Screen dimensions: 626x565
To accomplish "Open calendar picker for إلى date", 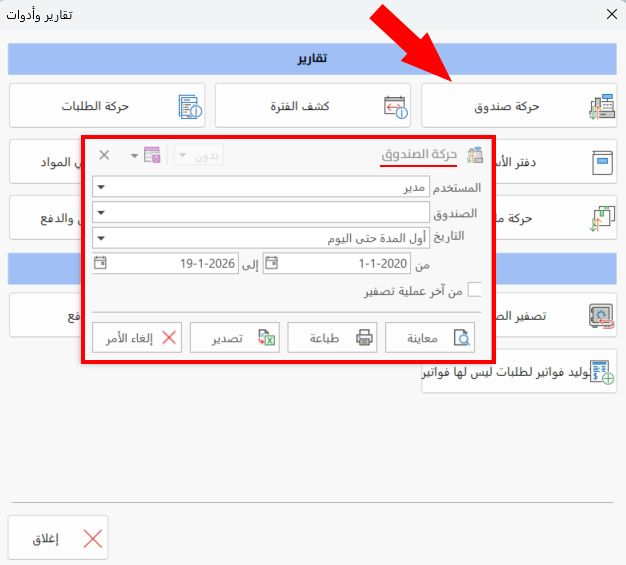I will point(100,263).
